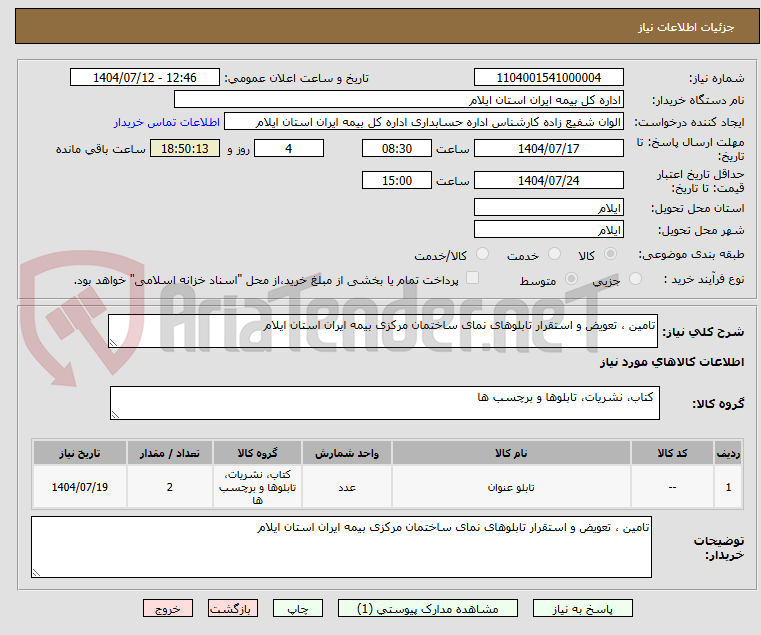
Task: Click the گروه کالا text area
Action: [x=382, y=403]
